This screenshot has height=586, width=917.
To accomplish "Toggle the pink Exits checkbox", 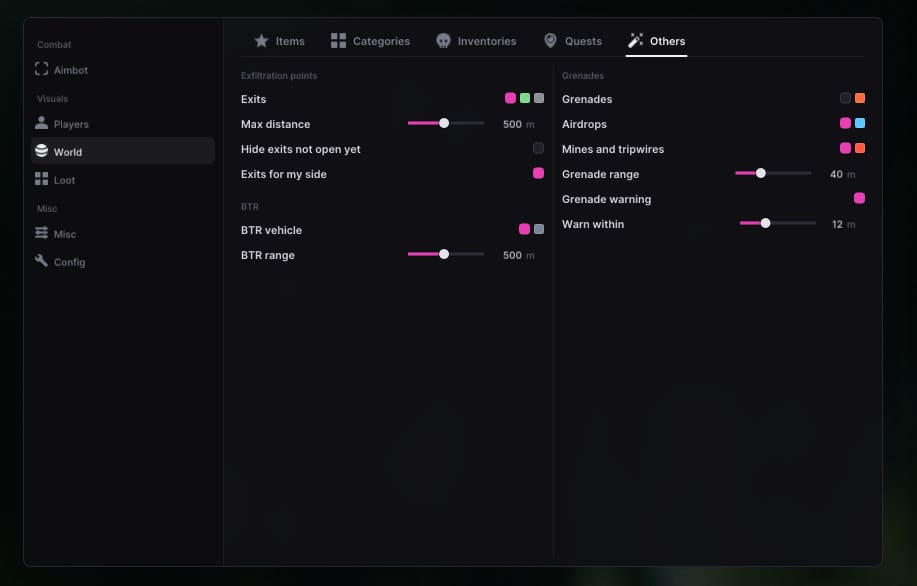I will pyautogui.click(x=511, y=98).
